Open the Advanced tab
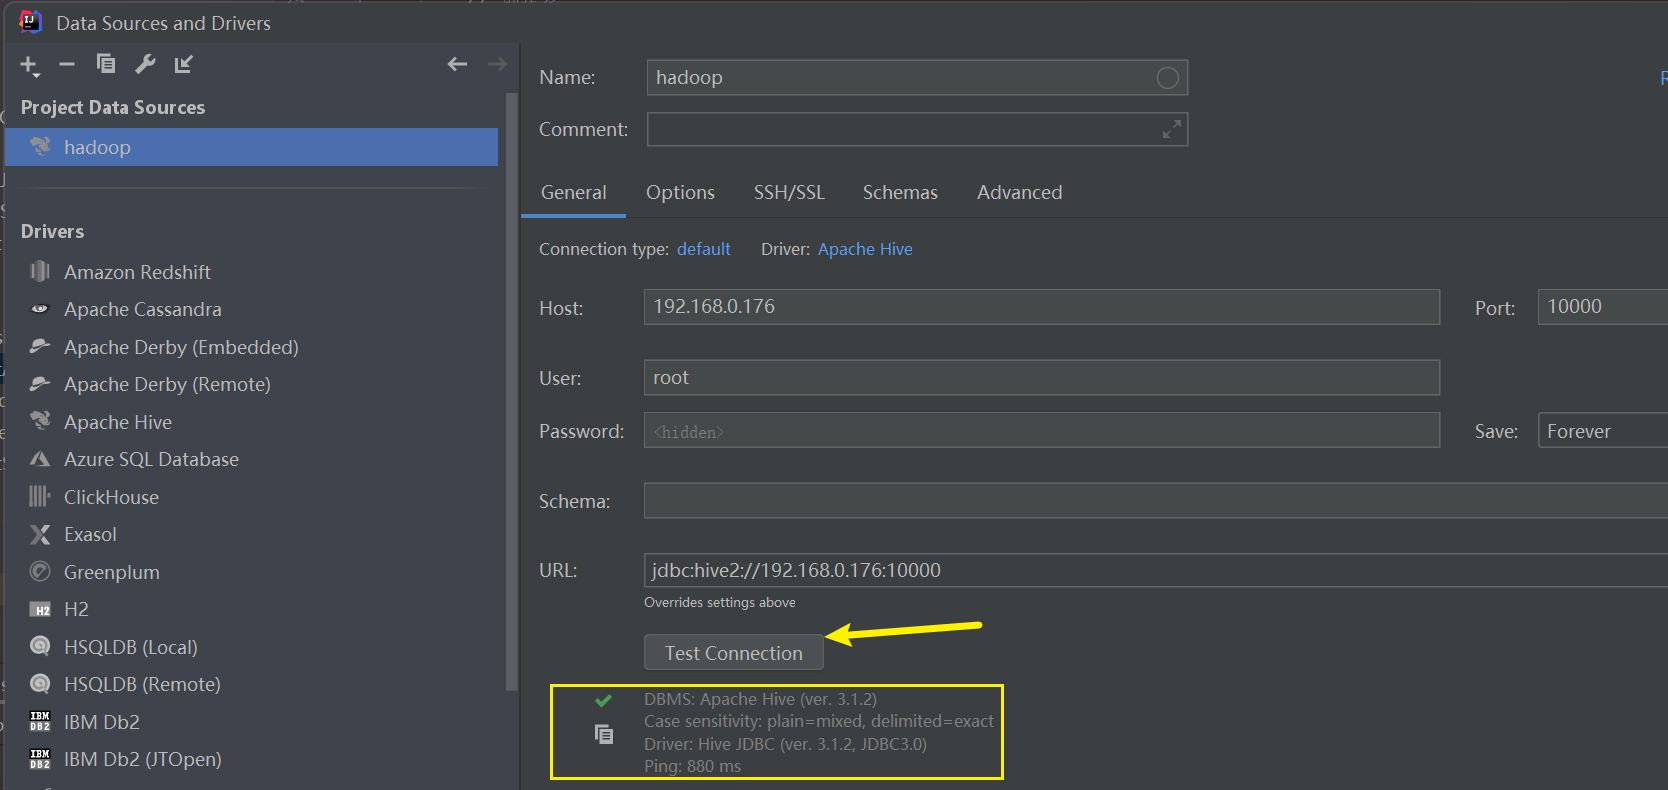 tap(1019, 192)
